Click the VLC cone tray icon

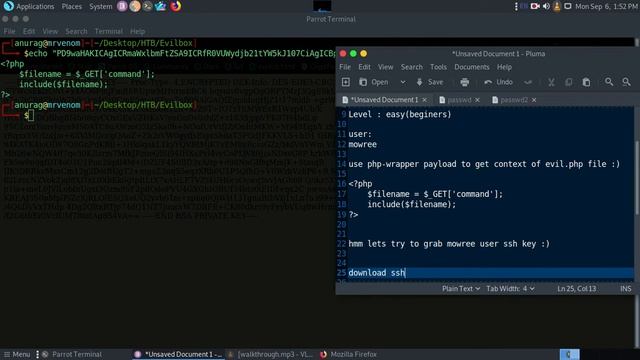click(x=557, y=6)
